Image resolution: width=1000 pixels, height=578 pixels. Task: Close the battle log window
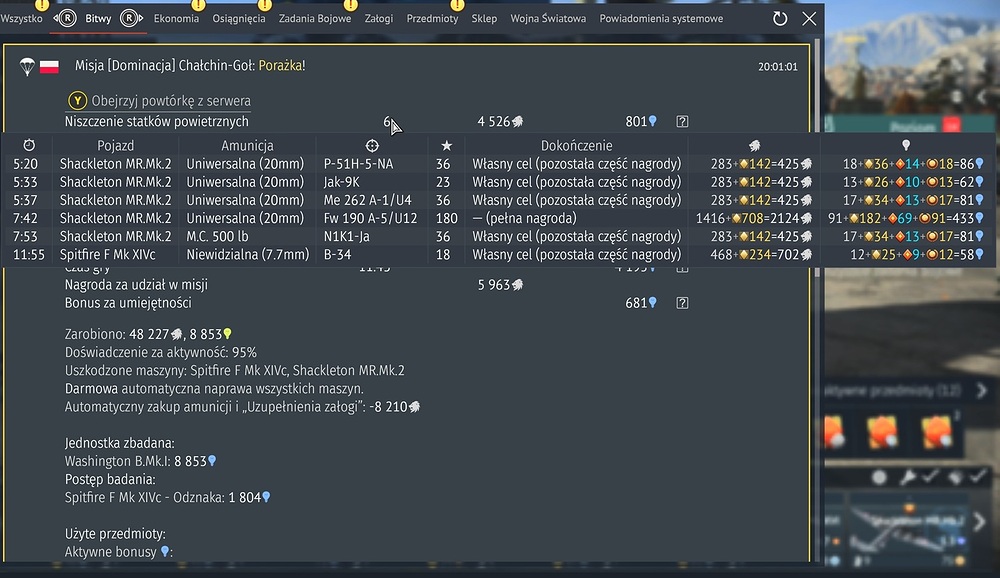[x=809, y=19]
